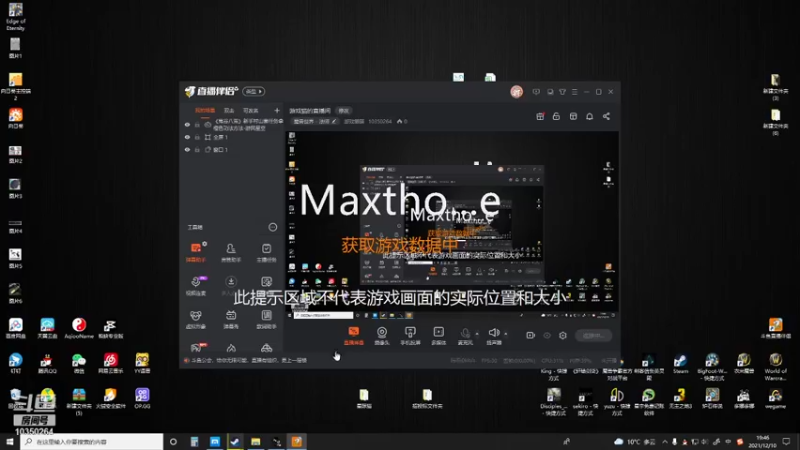800x450 pixels.
Task: Collapse the toolbox section circle button
Action: point(273,227)
